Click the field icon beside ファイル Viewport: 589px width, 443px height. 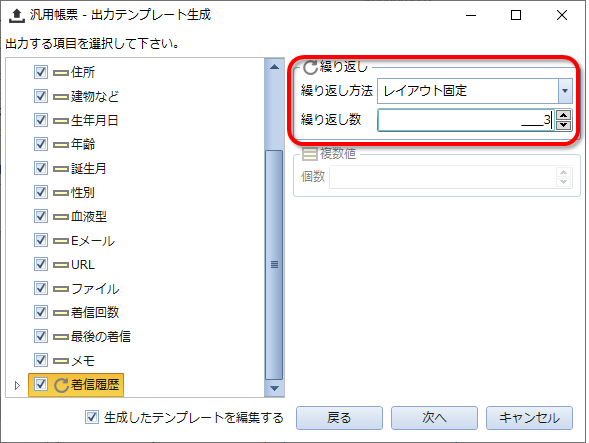tap(61, 289)
